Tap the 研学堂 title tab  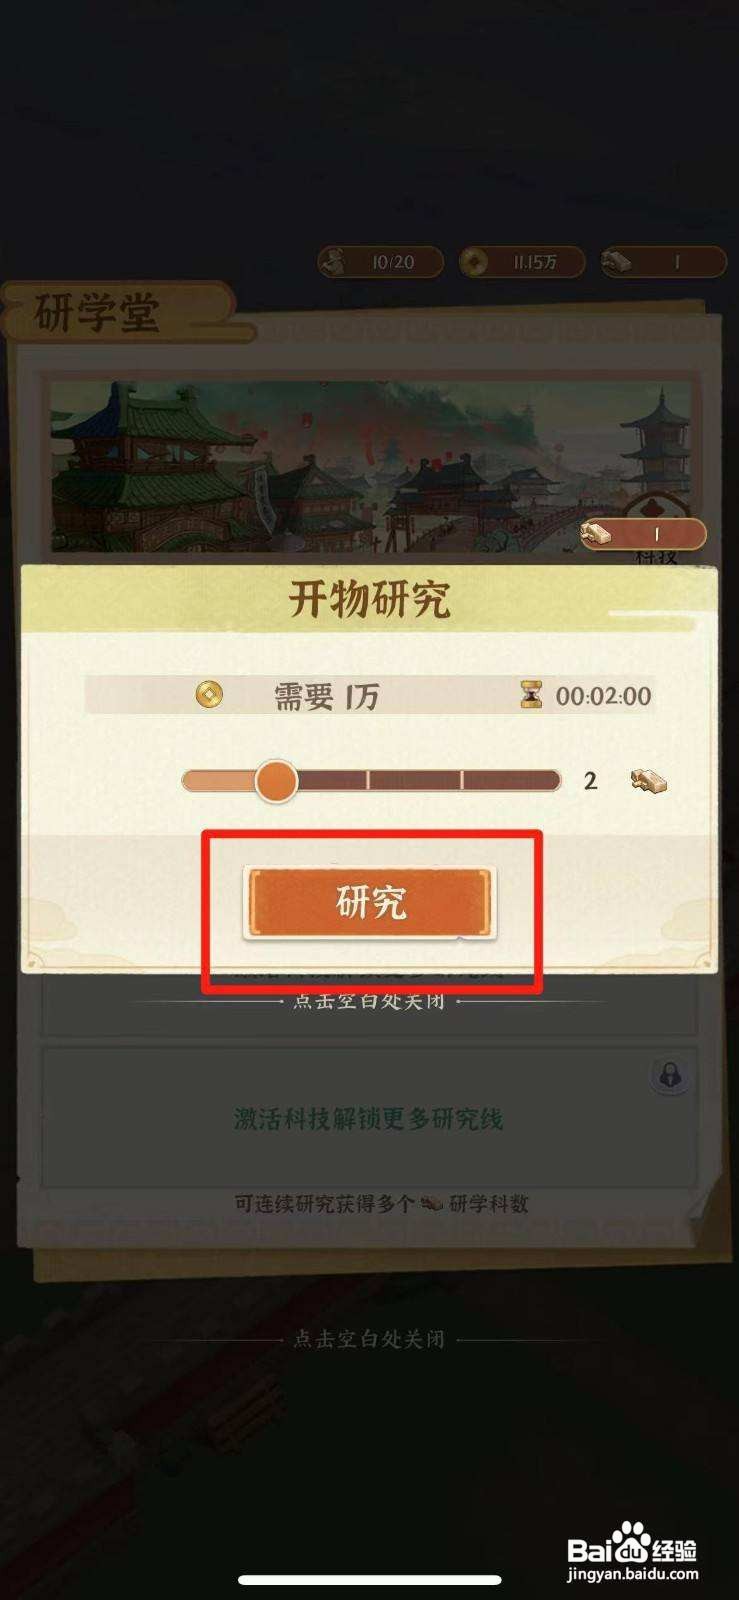tap(97, 313)
